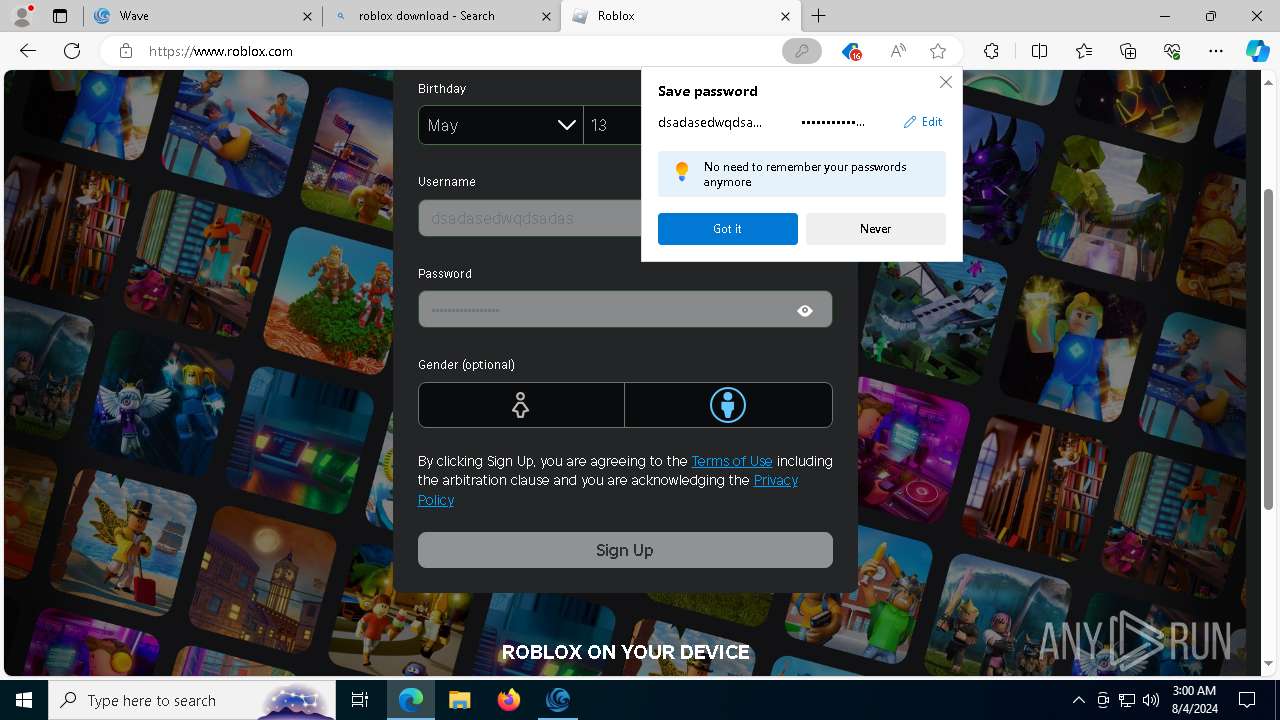Viewport: 1280px width, 720px height.
Task: Edit the saved password entry
Action: [x=923, y=122]
